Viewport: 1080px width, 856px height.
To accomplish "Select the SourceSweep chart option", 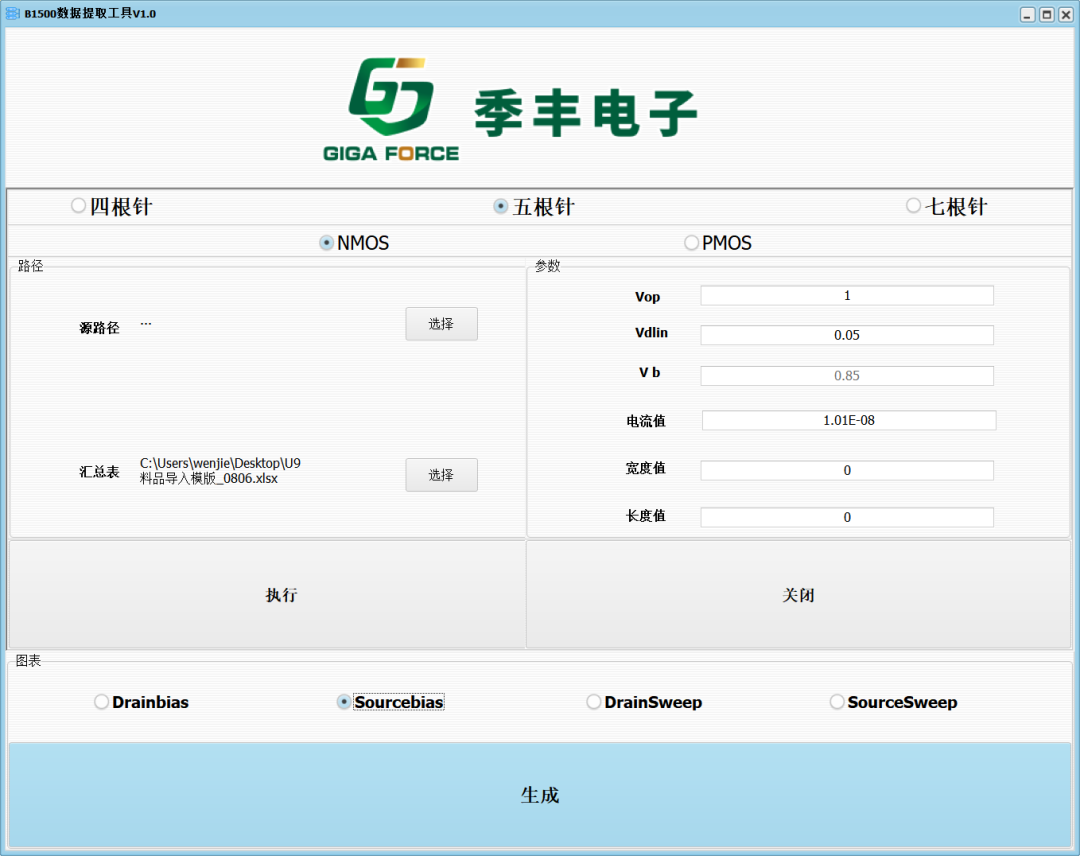I will point(893,702).
